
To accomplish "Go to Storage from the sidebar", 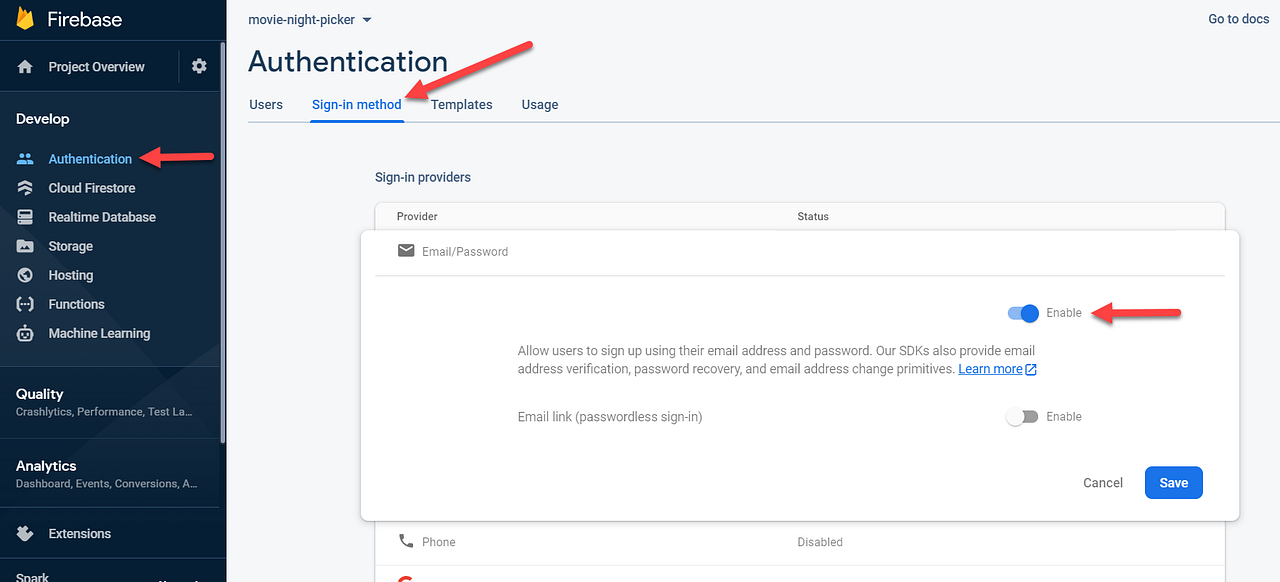I will click(70, 245).
